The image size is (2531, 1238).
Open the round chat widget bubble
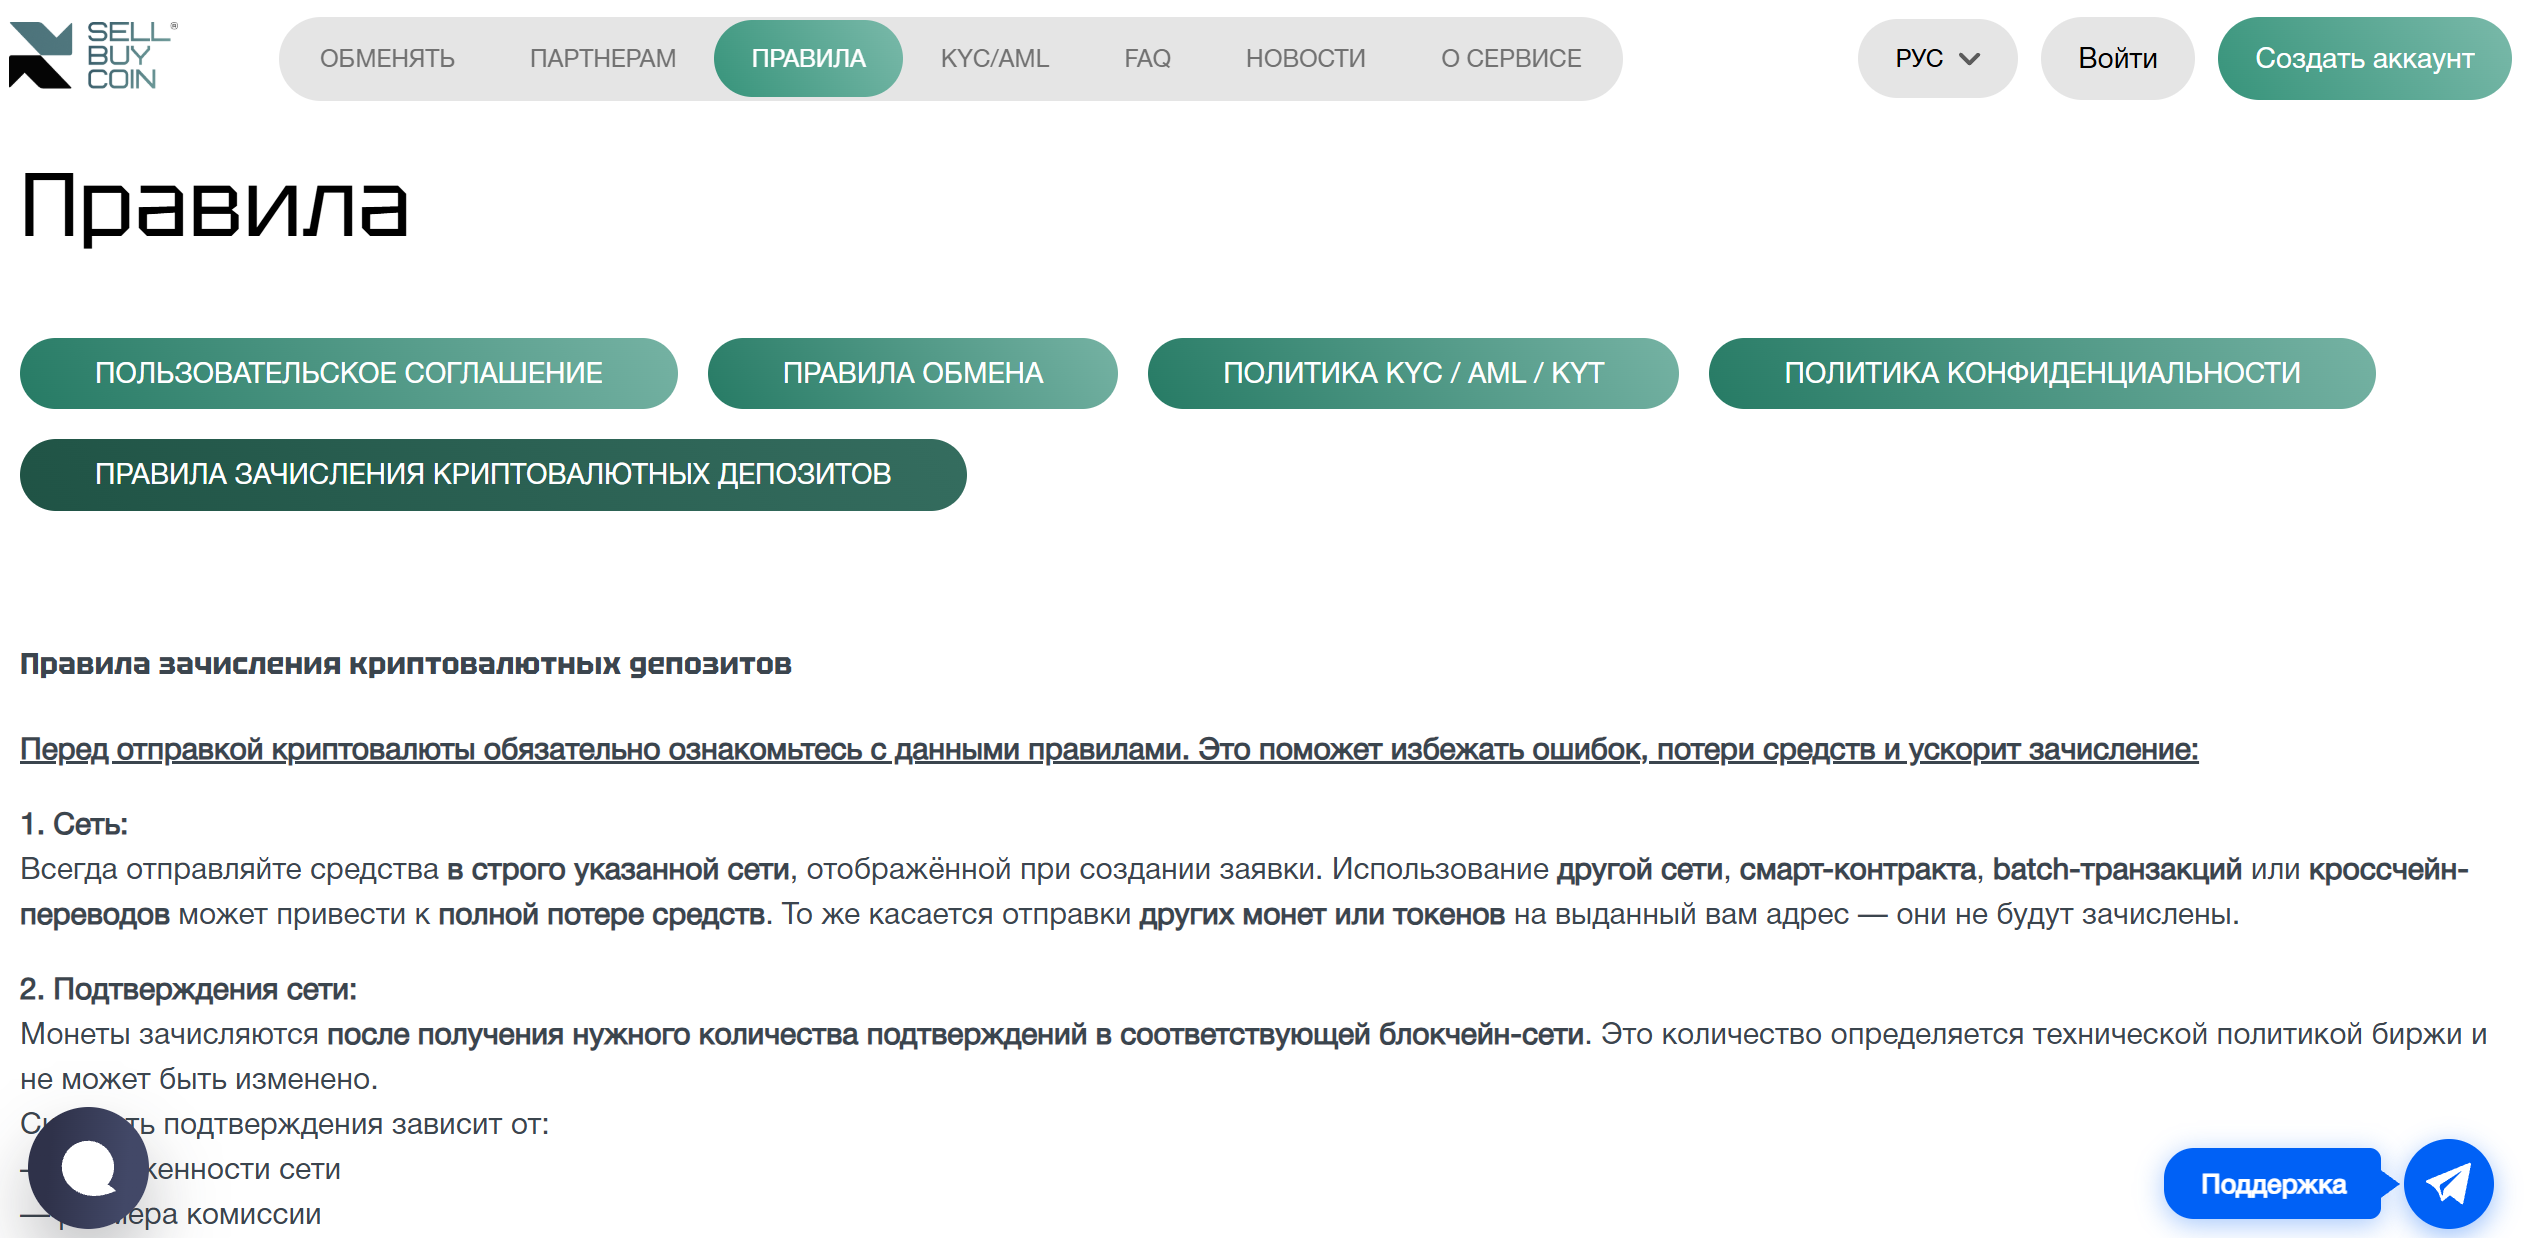click(x=88, y=1168)
